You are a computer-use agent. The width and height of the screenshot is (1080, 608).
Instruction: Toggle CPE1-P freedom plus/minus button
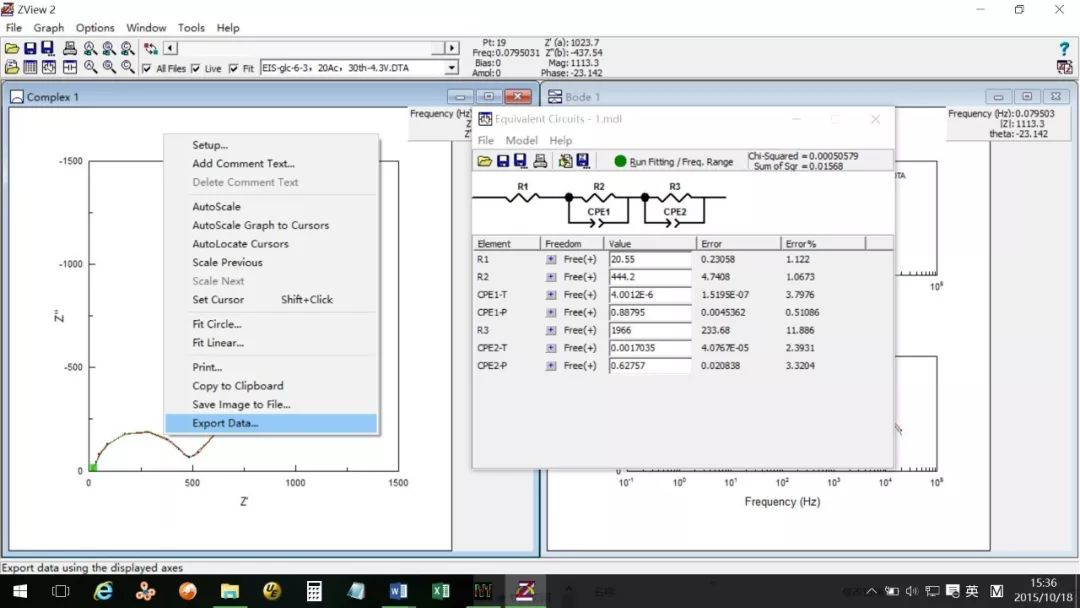(x=550, y=313)
